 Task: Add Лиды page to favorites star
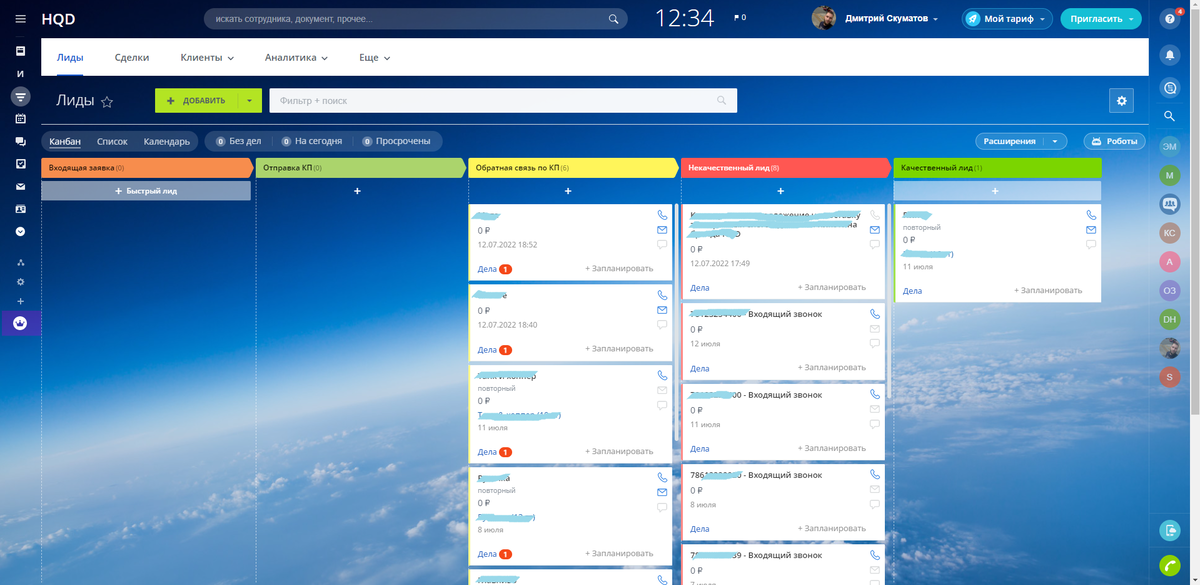(x=107, y=101)
